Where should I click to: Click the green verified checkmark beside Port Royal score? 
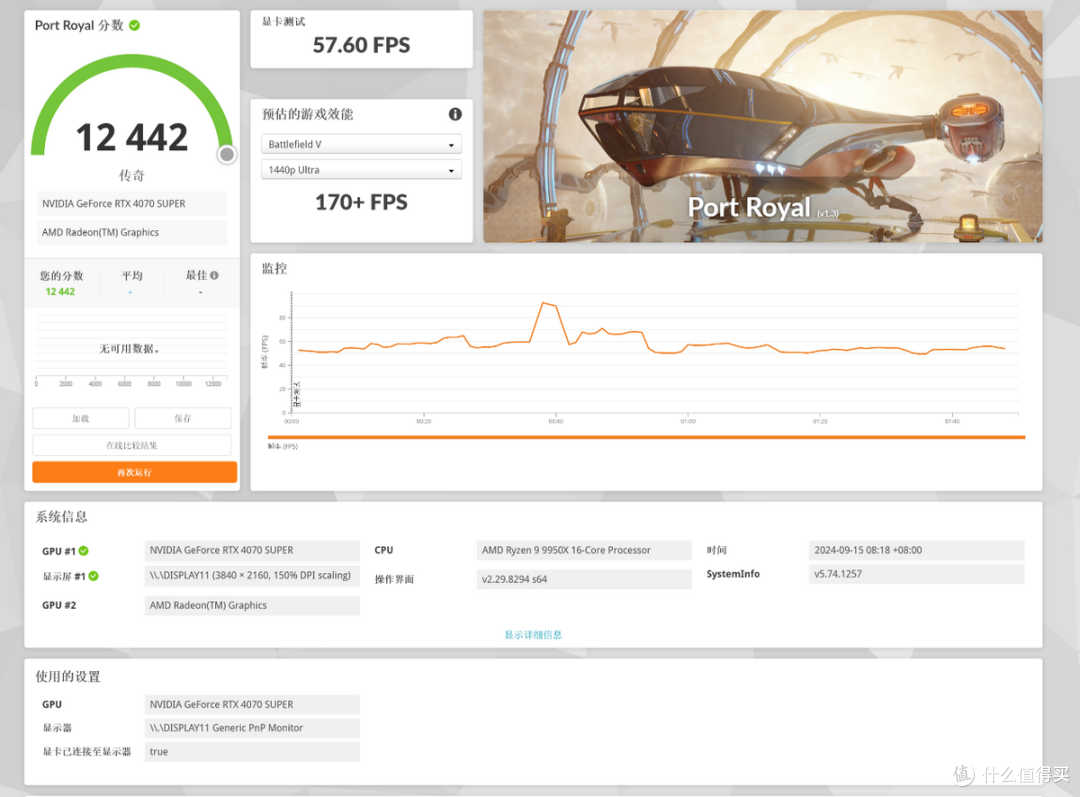pyautogui.click(x=134, y=25)
